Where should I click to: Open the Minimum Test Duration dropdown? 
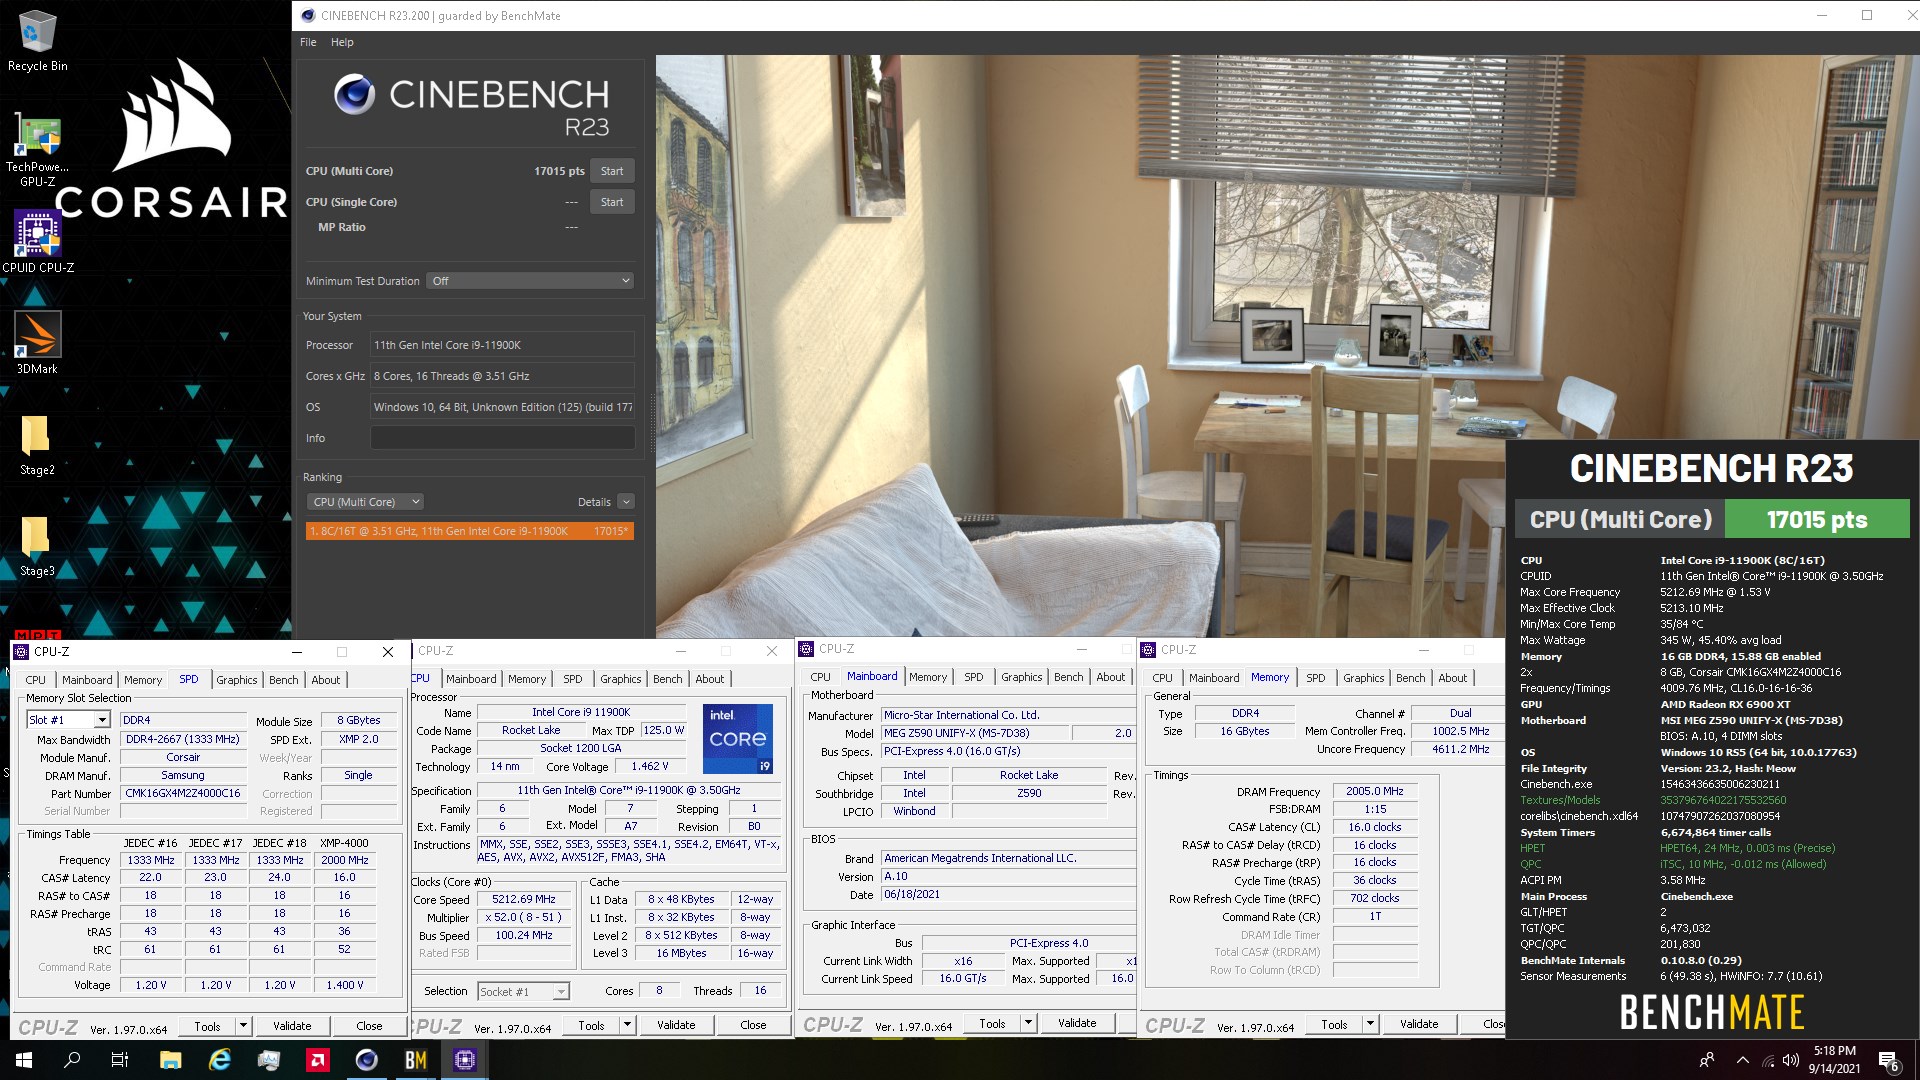(x=531, y=281)
